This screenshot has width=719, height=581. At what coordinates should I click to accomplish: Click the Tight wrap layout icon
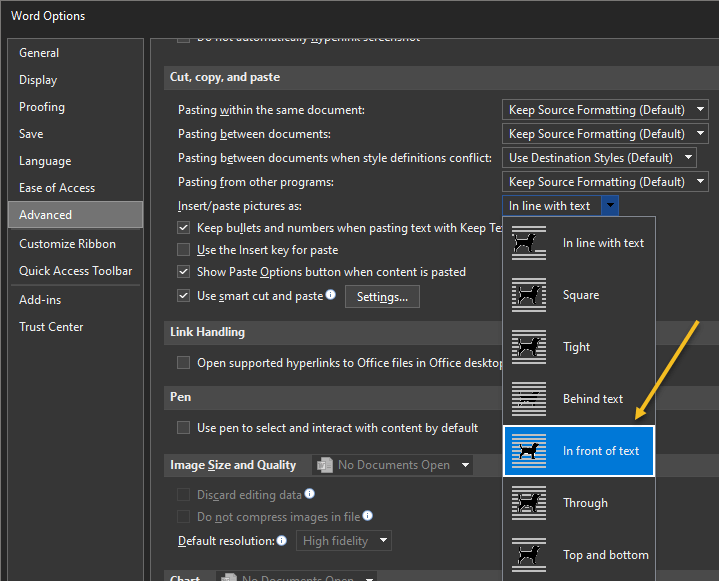tap(529, 347)
